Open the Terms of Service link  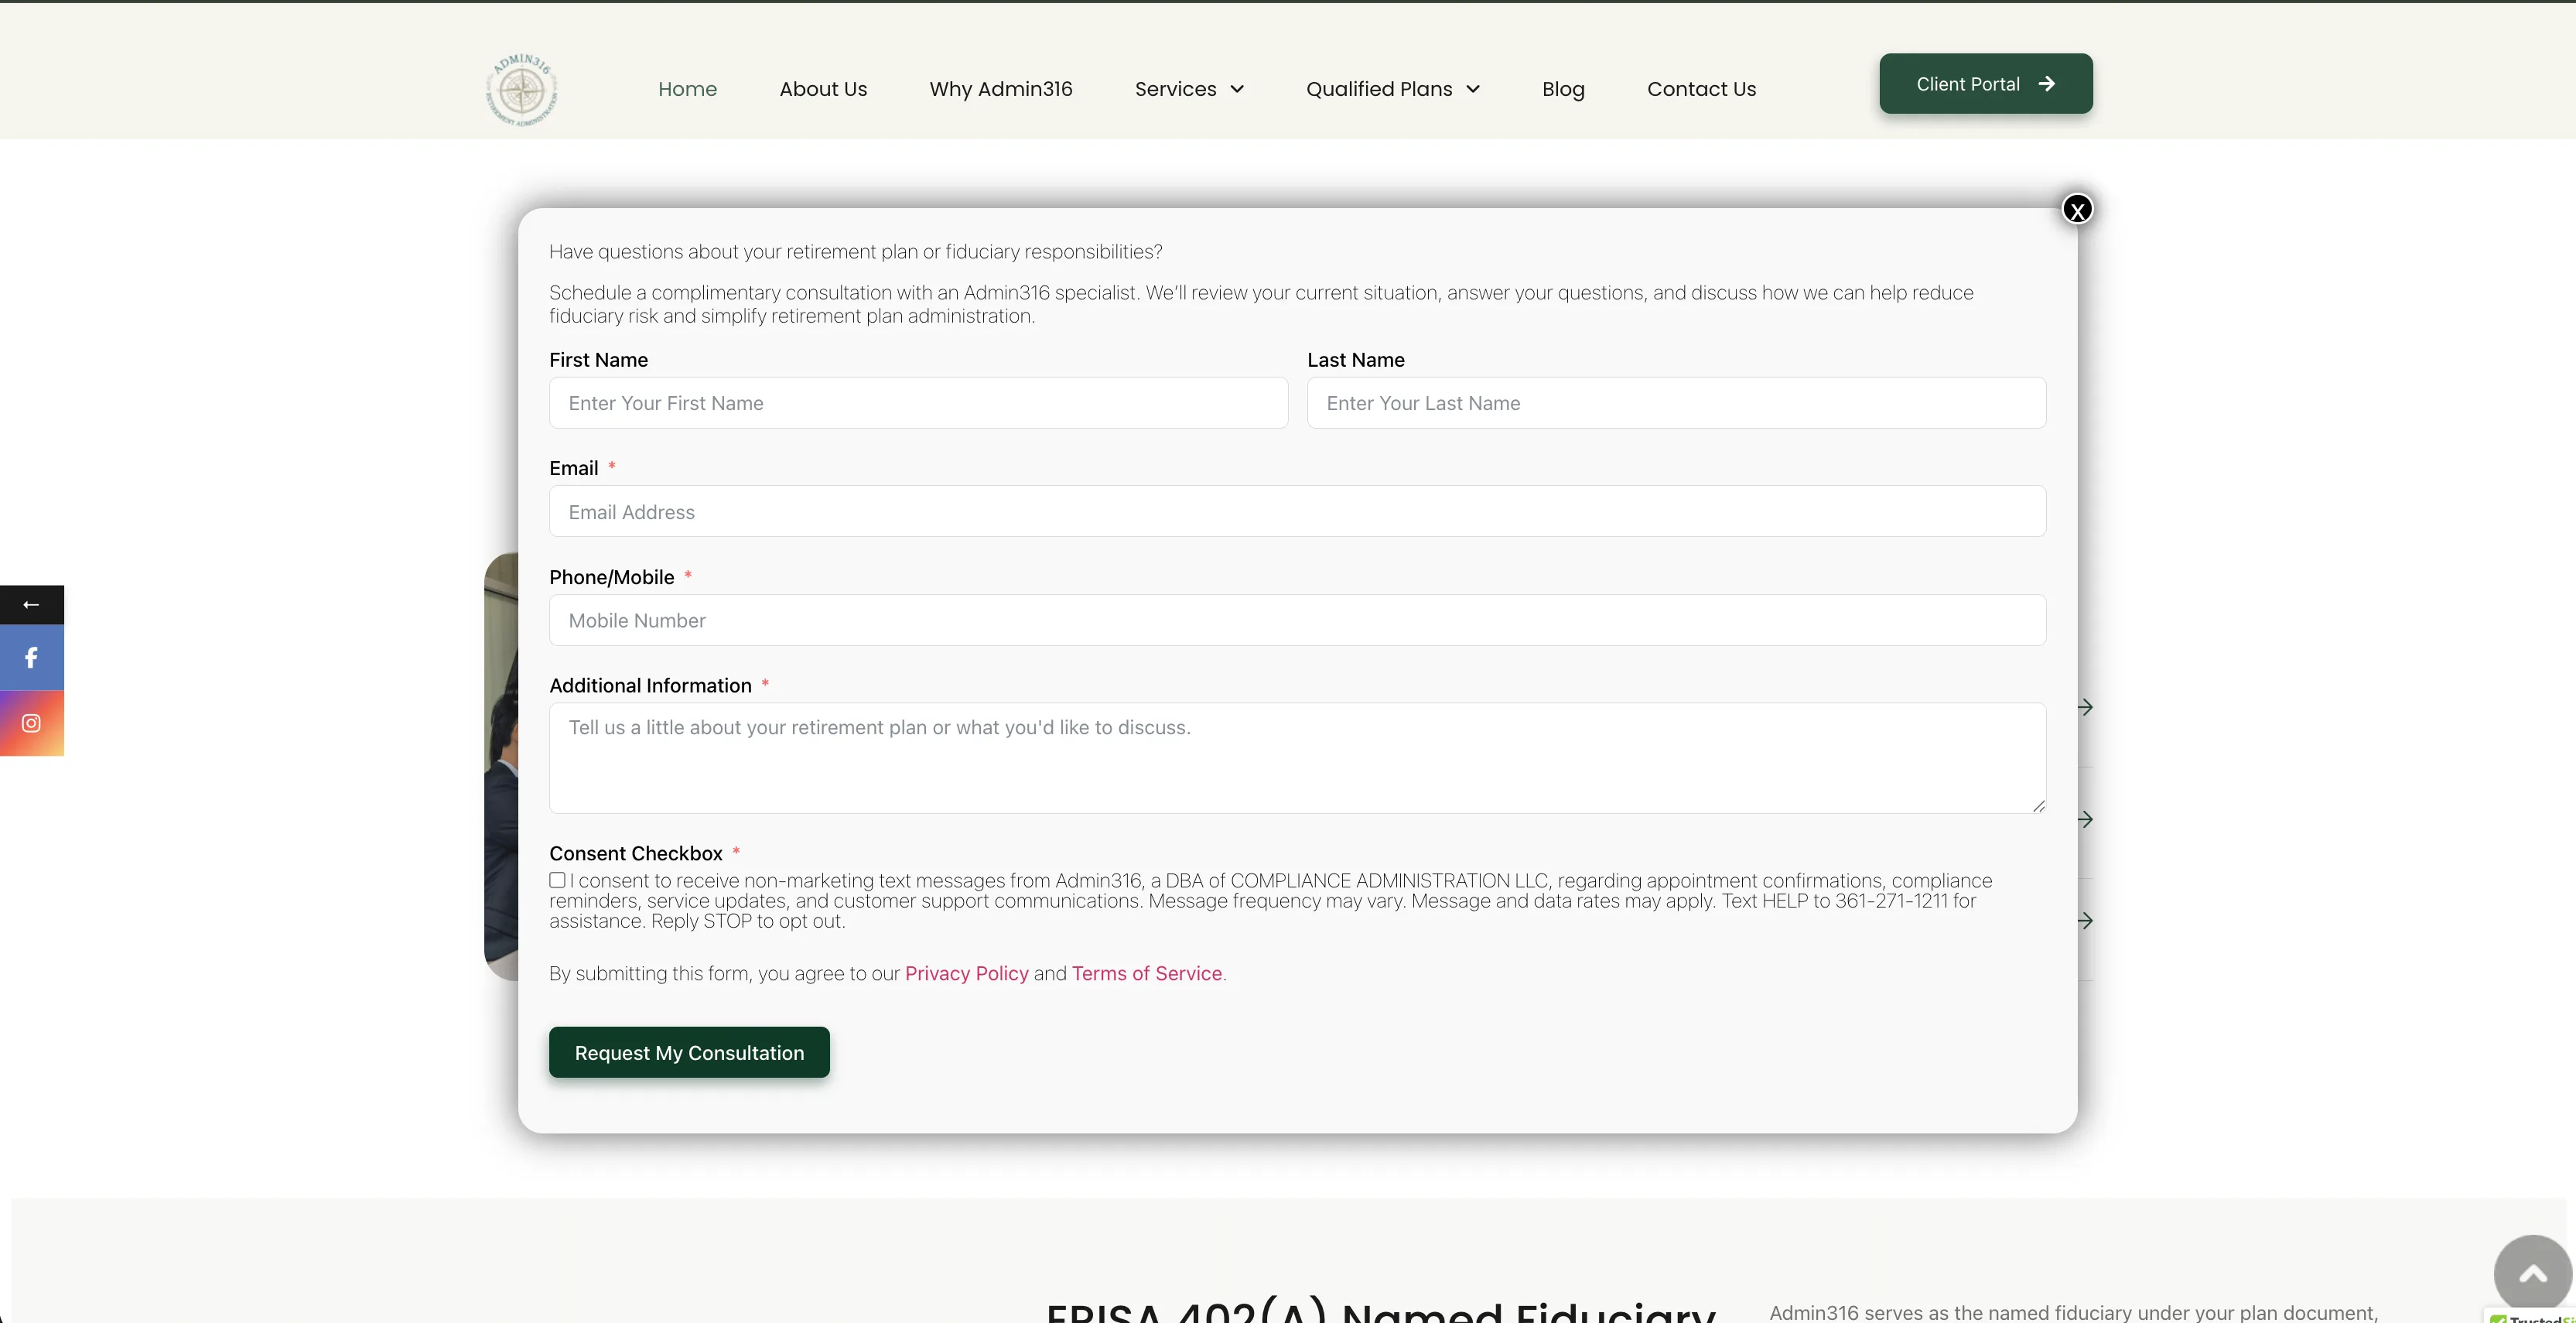[x=1146, y=973]
